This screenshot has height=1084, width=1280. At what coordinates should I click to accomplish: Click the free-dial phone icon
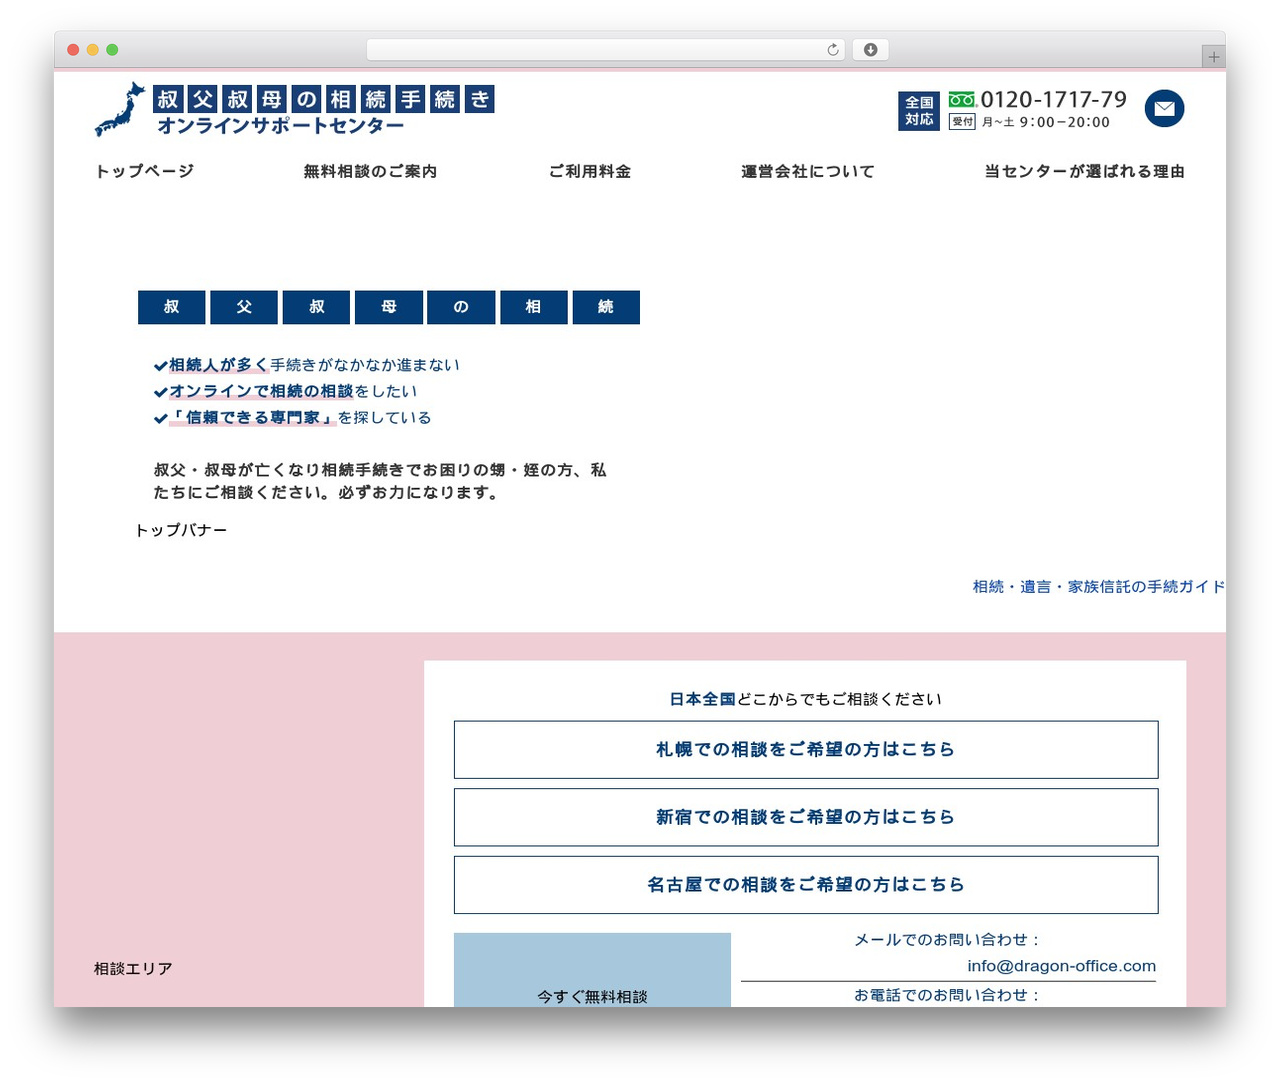tap(962, 100)
